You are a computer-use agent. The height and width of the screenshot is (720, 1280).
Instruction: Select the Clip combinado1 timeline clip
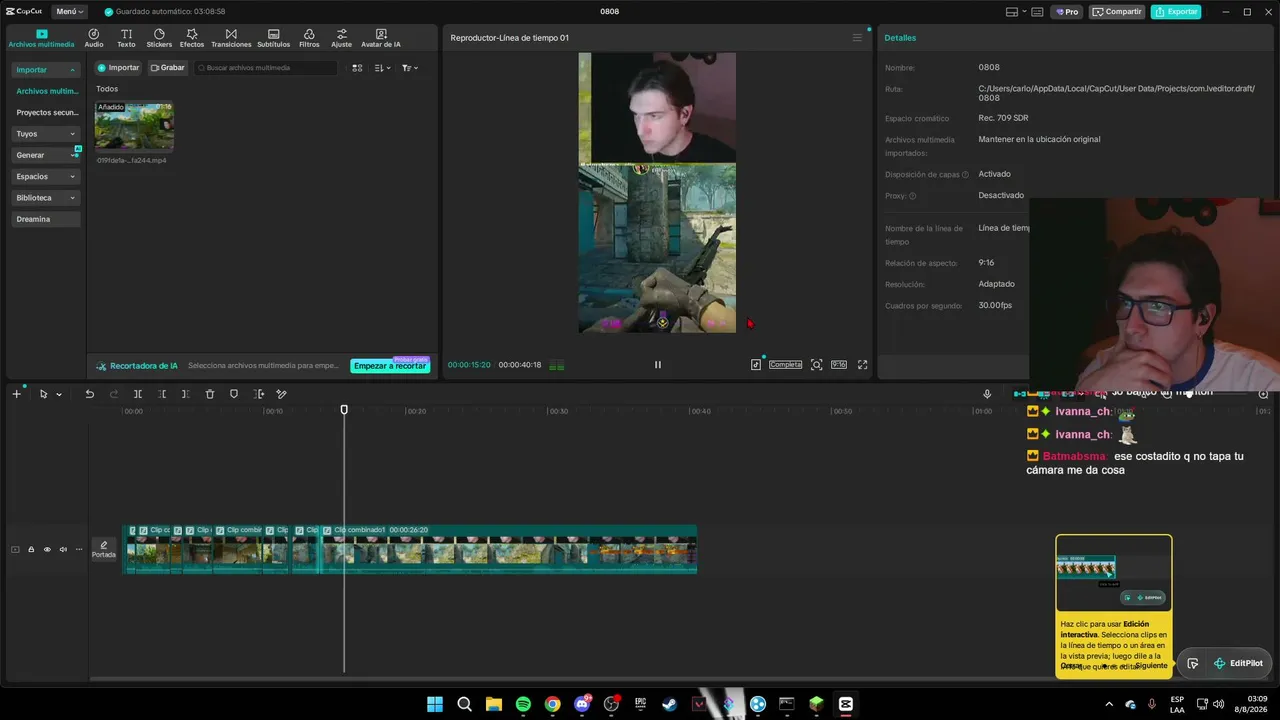pyautogui.click(x=510, y=549)
